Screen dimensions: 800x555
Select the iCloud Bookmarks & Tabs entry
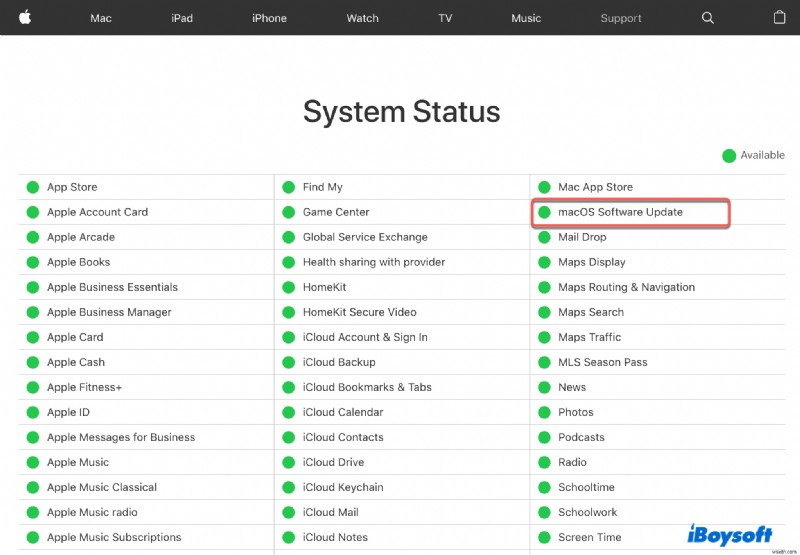pyautogui.click(x=367, y=387)
